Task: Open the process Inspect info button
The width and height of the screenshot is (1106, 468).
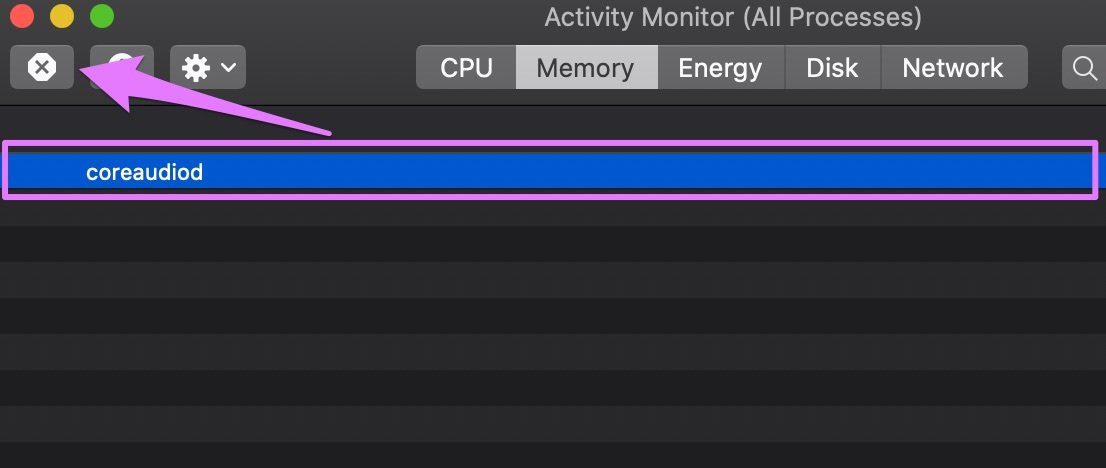Action: (x=122, y=67)
